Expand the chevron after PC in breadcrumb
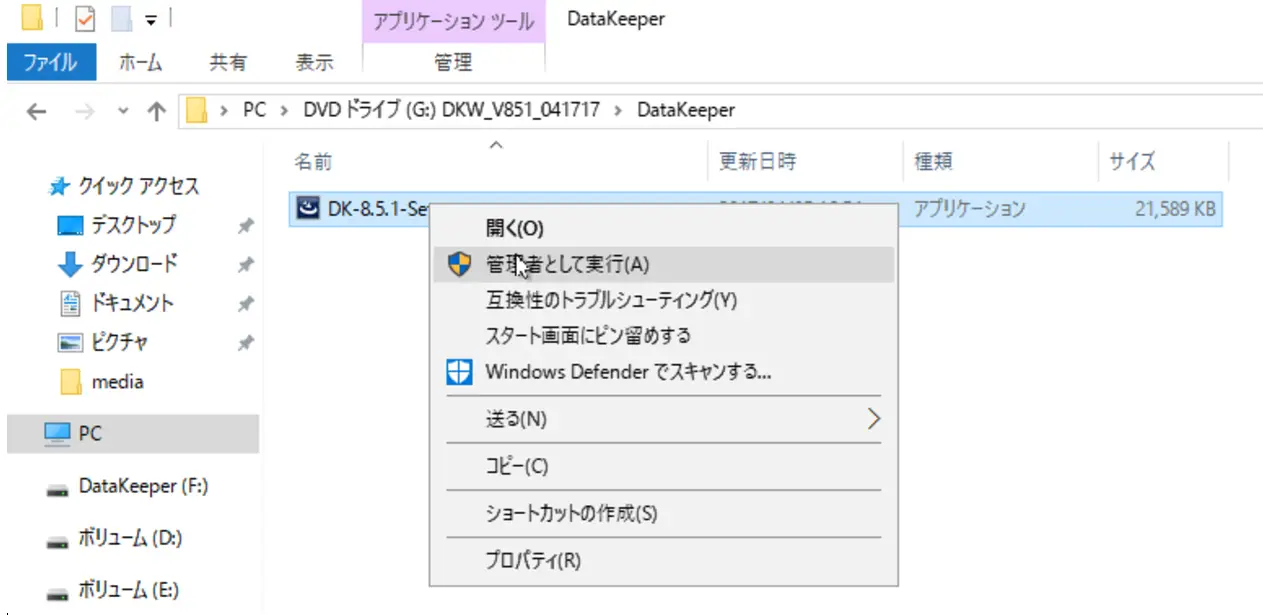The height and width of the screenshot is (615, 1263). [285, 110]
